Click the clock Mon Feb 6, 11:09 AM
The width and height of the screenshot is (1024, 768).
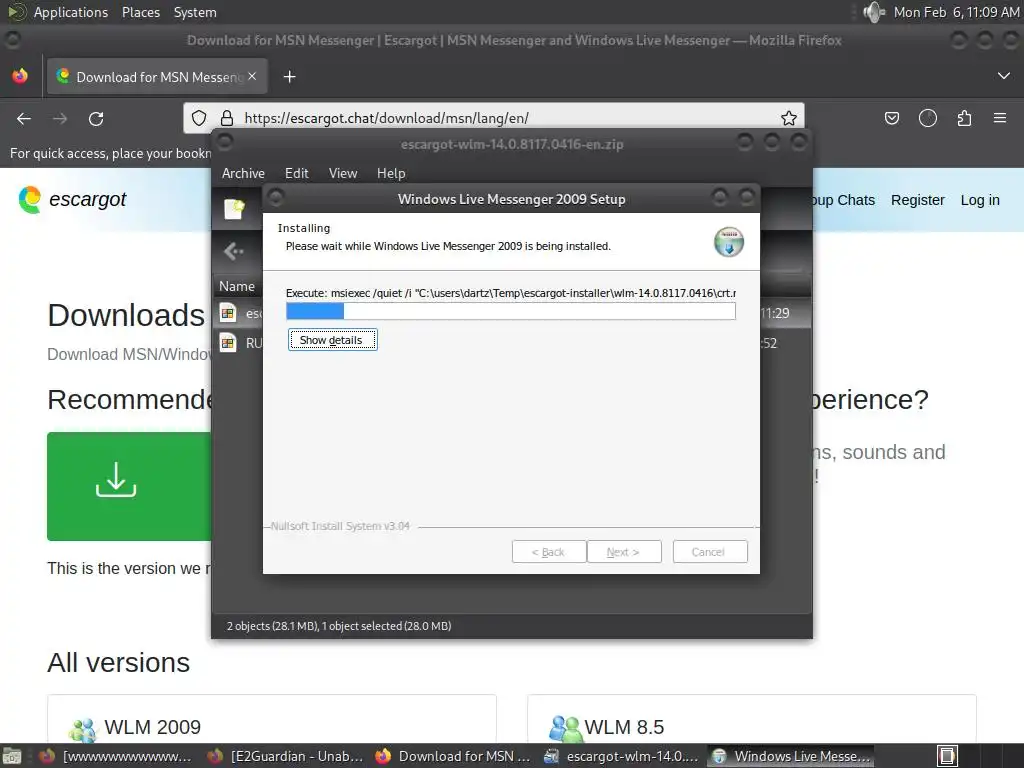pos(956,12)
